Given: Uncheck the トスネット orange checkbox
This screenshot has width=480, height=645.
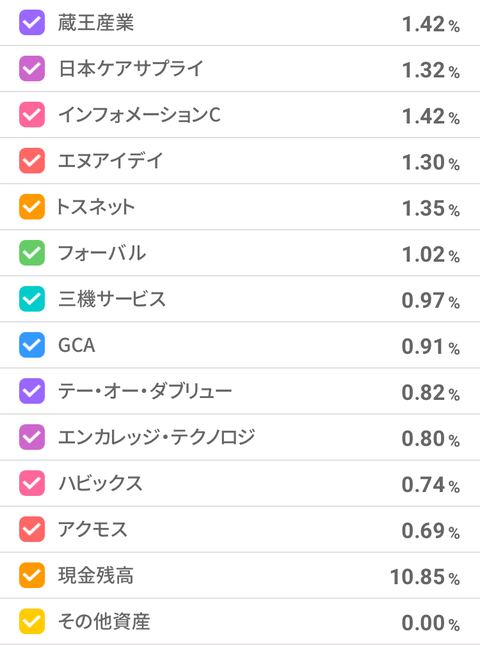Looking at the screenshot, I should click(x=32, y=207).
